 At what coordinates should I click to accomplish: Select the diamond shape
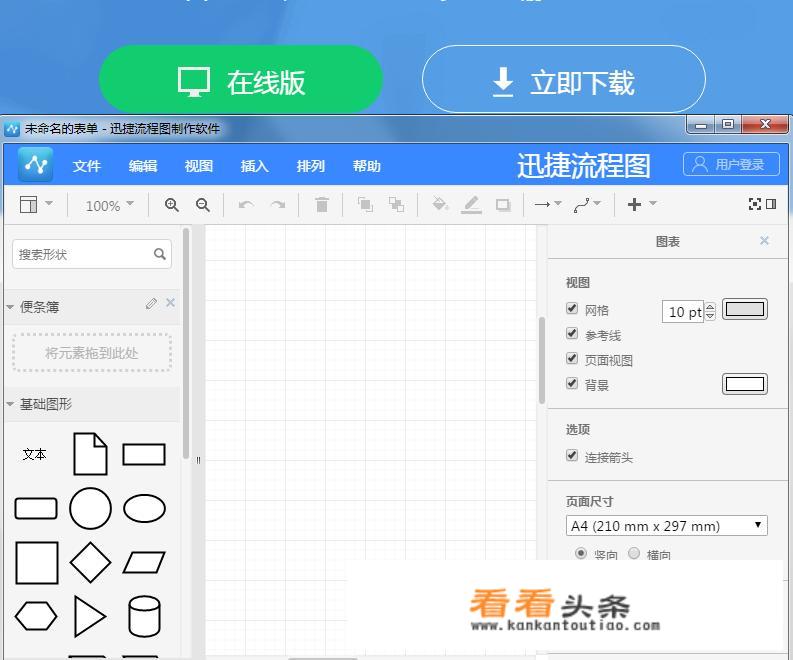90,562
